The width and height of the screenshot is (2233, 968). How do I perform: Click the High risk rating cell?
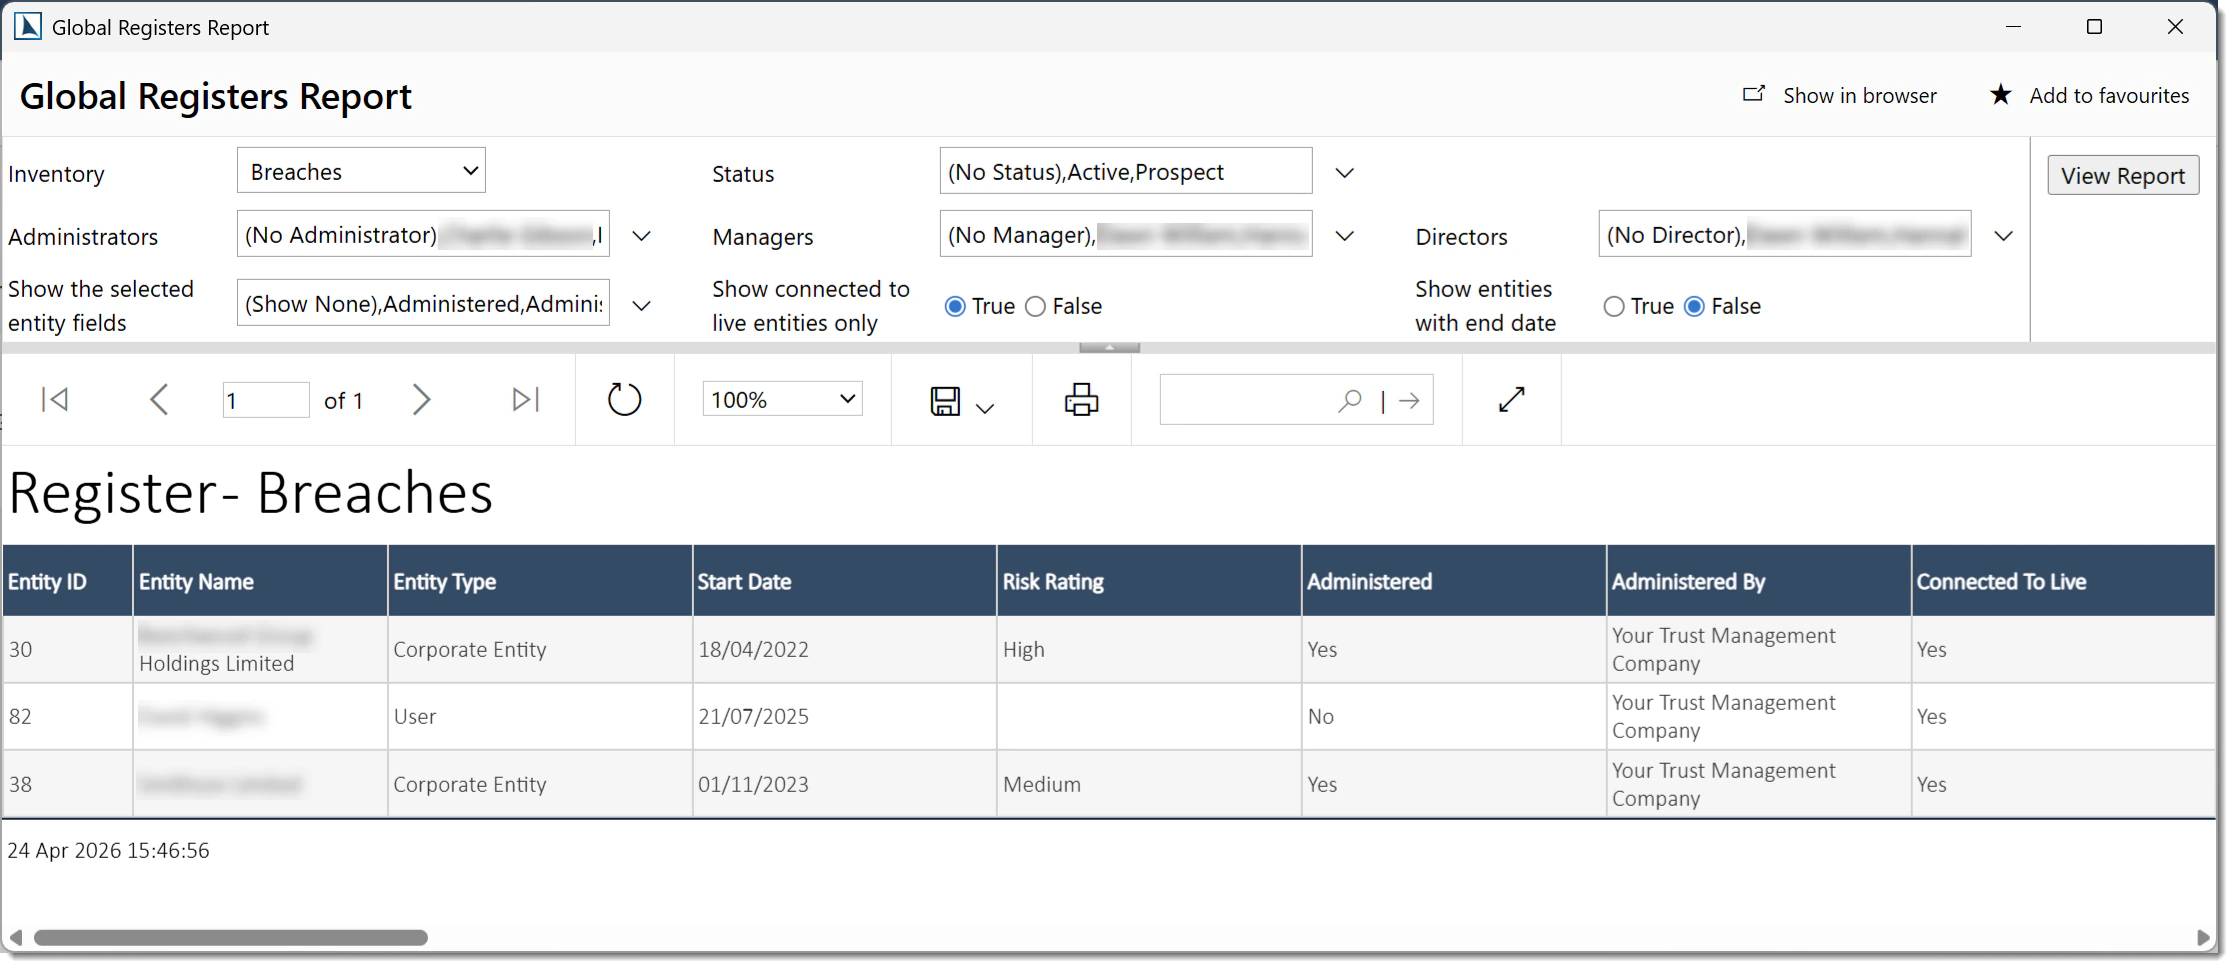1150,649
